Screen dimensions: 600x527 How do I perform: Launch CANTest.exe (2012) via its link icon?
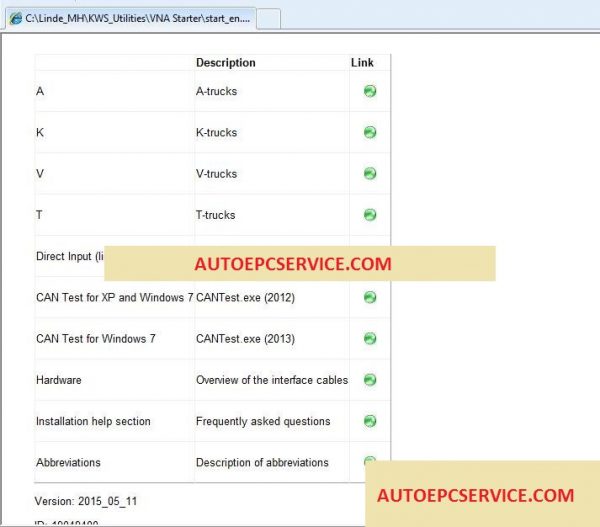pyautogui.click(x=370, y=297)
